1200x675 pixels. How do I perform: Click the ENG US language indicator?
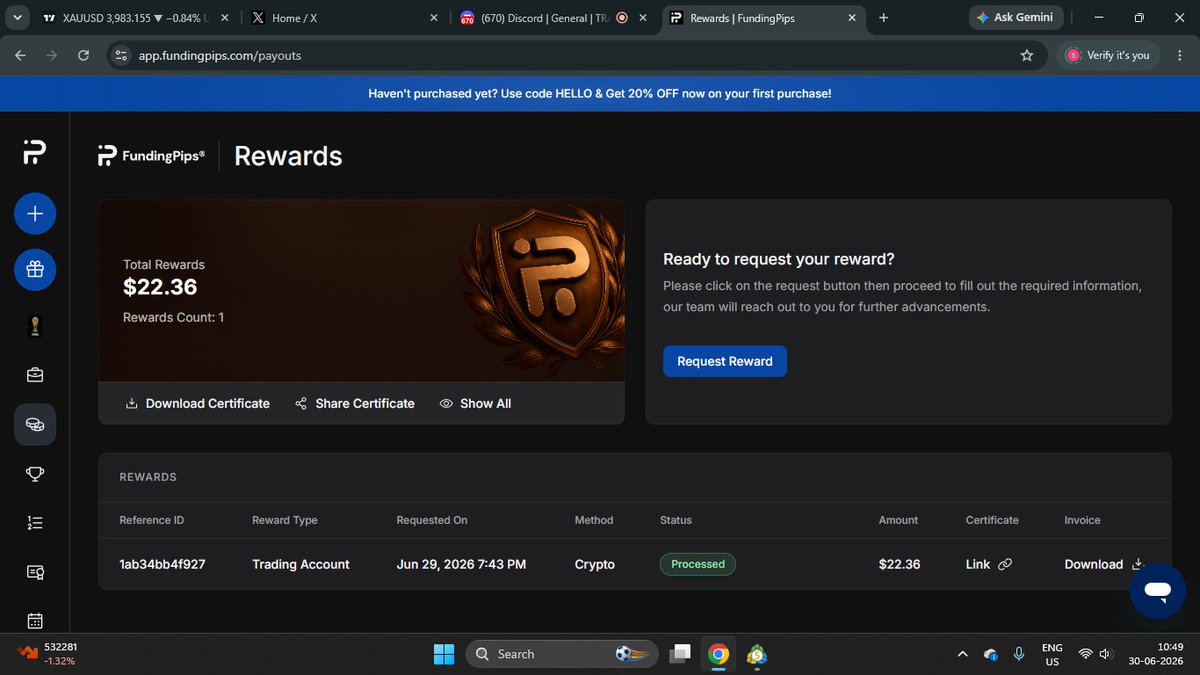[1052, 654]
